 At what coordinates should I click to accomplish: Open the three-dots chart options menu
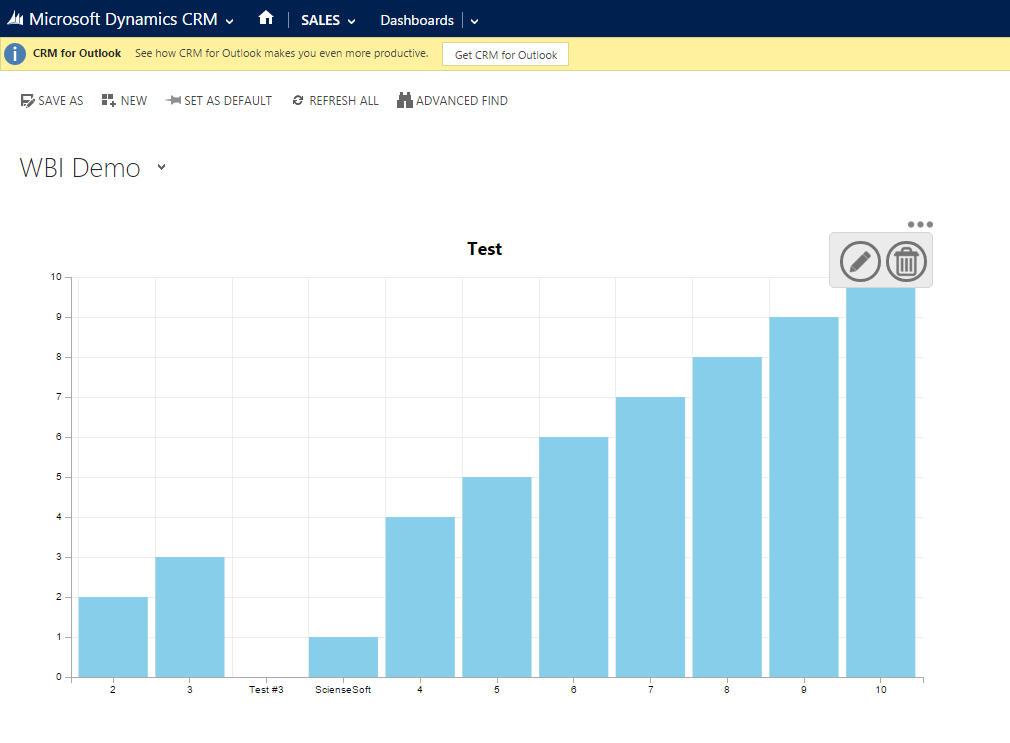pos(920,224)
